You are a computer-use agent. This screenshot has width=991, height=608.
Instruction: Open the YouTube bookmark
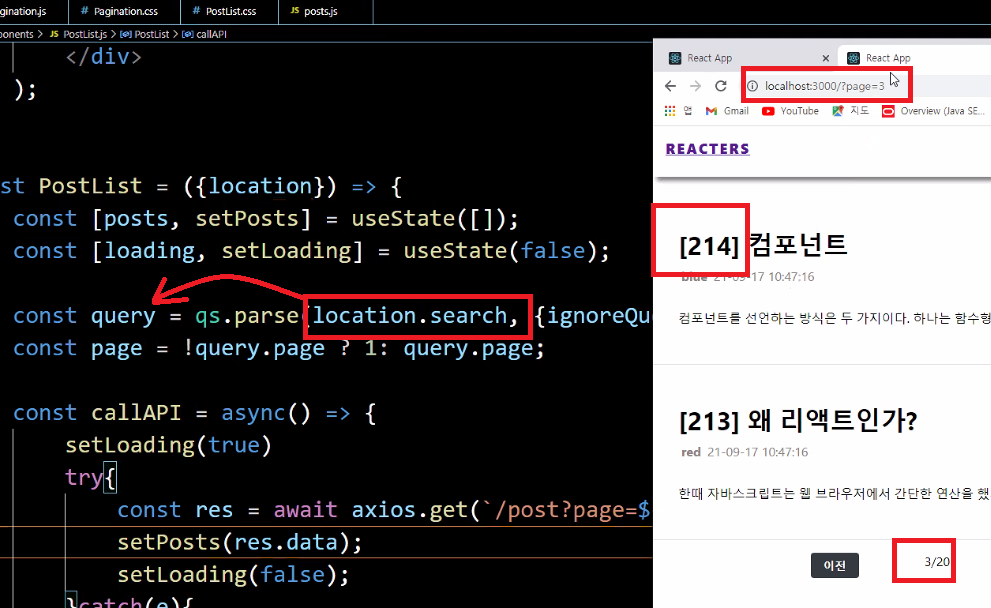[790, 111]
